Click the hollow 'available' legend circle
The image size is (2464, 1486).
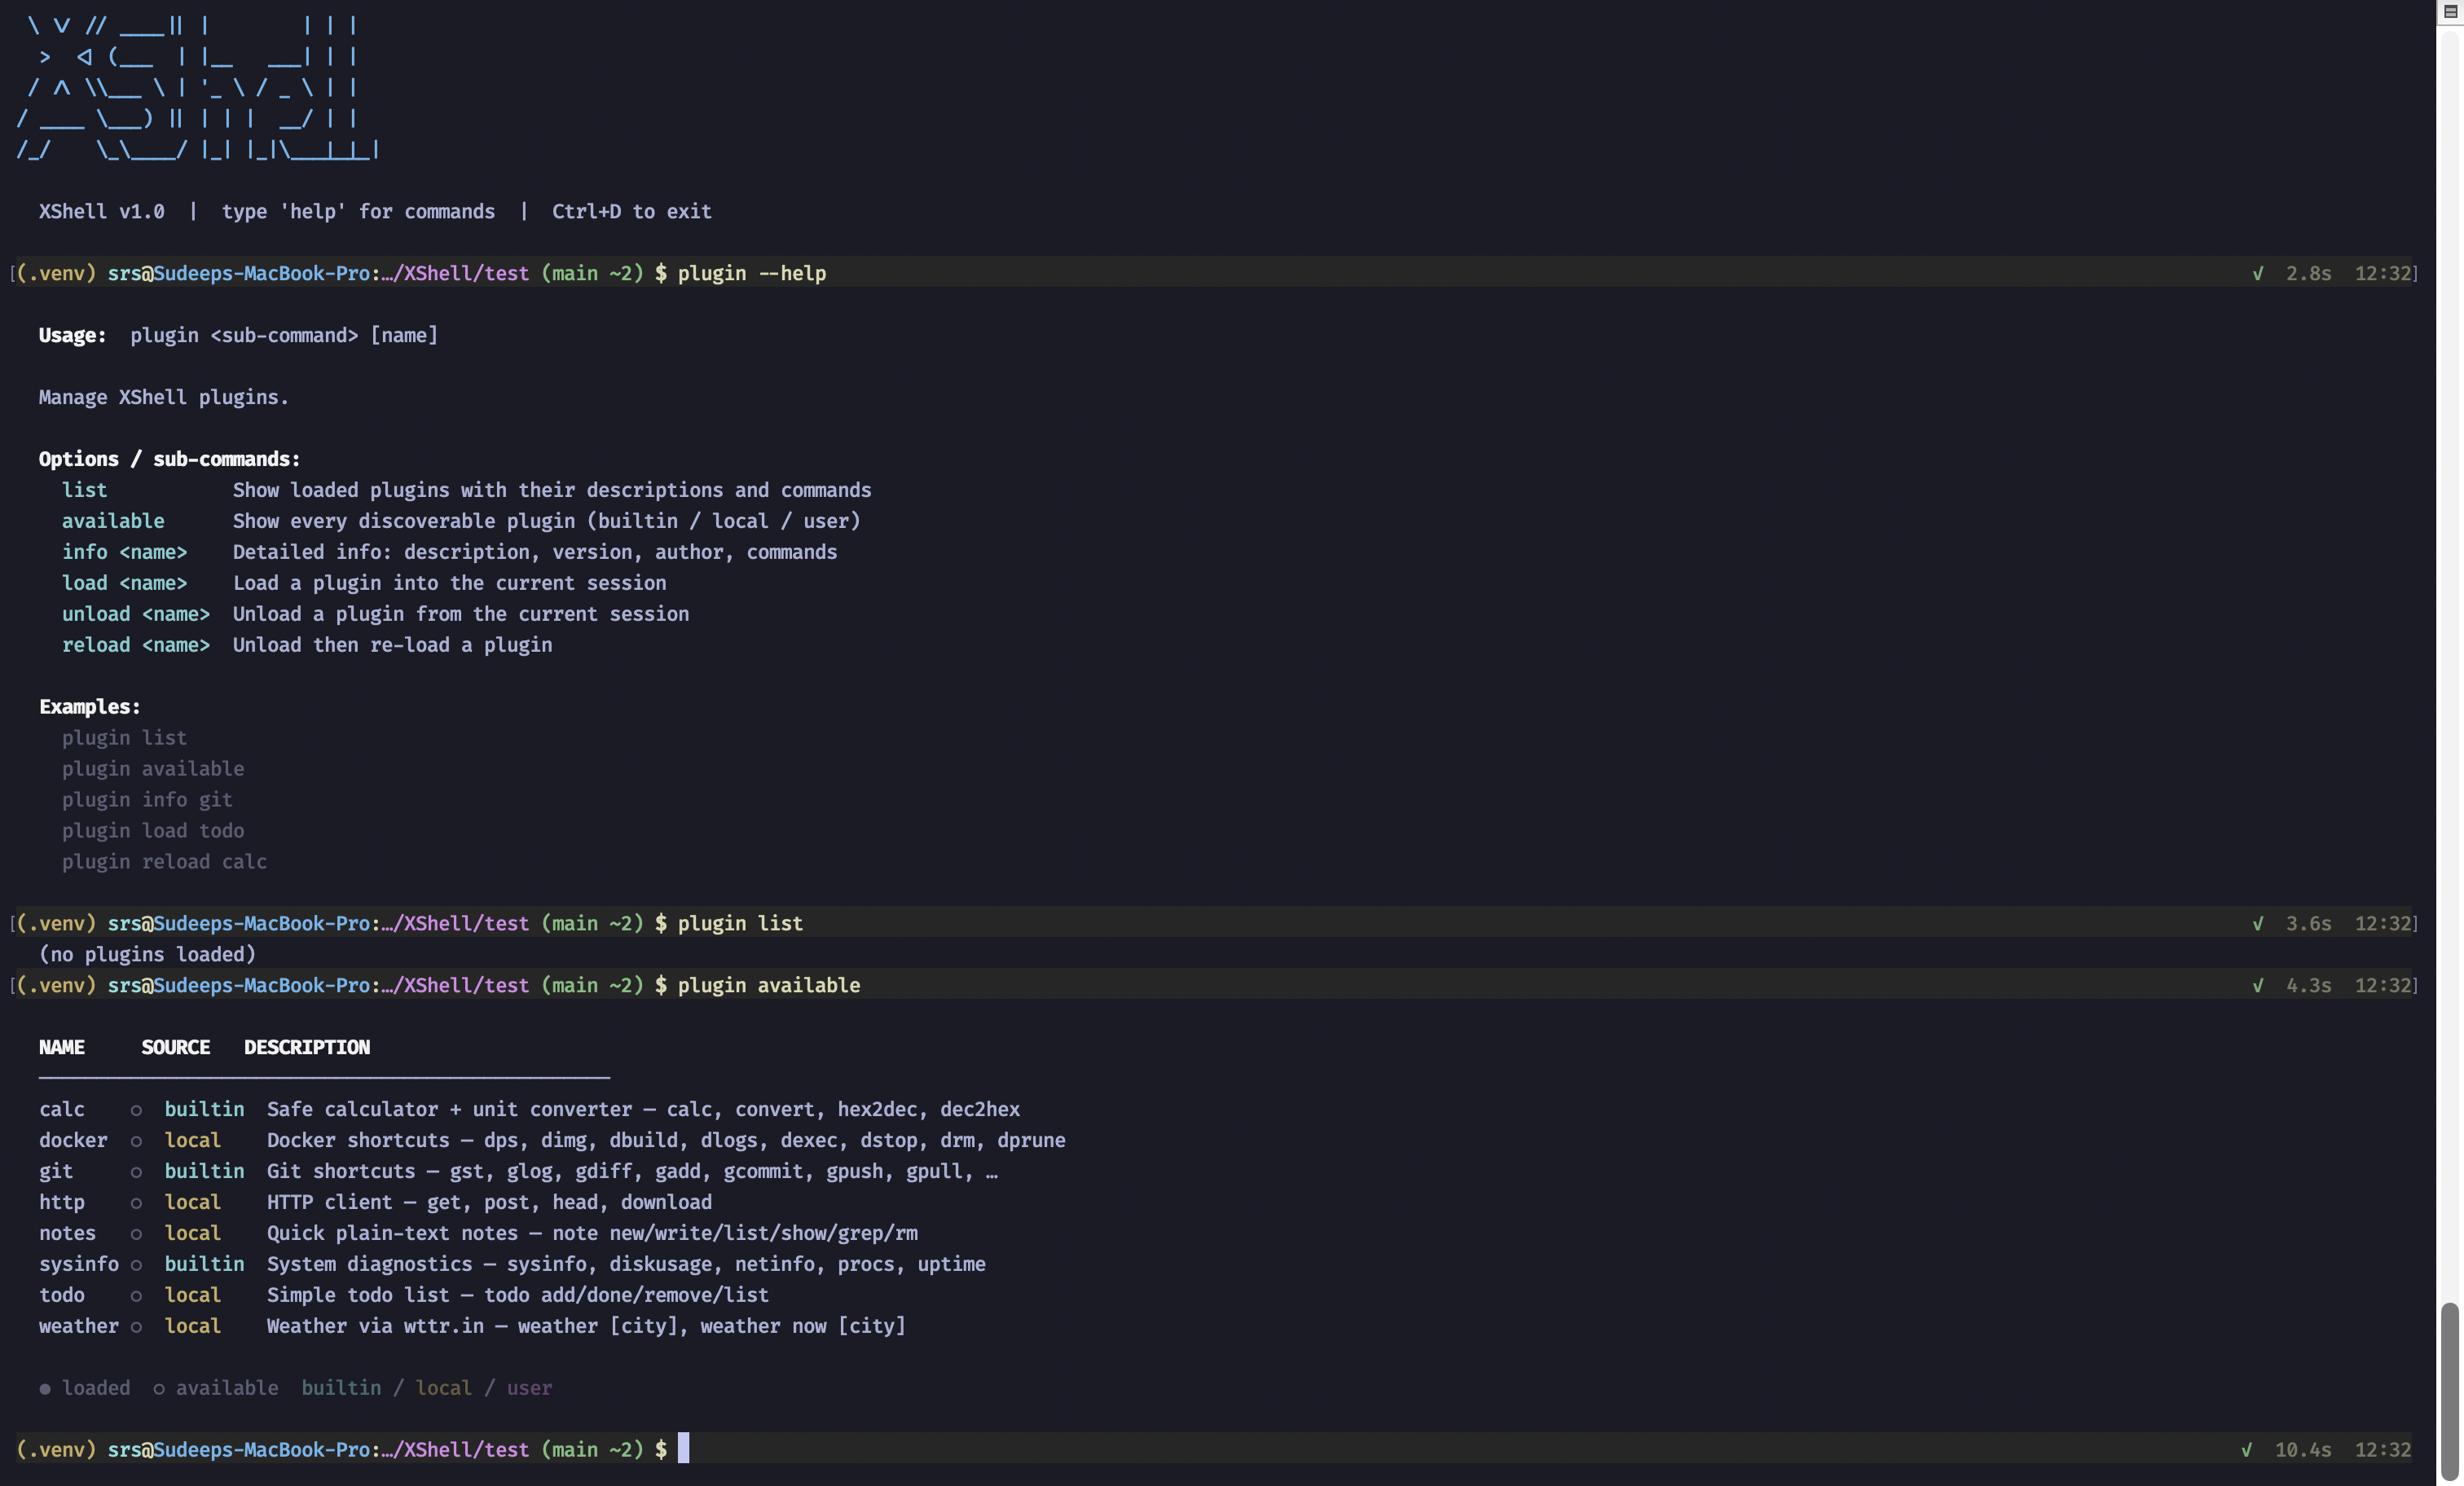(159, 1389)
